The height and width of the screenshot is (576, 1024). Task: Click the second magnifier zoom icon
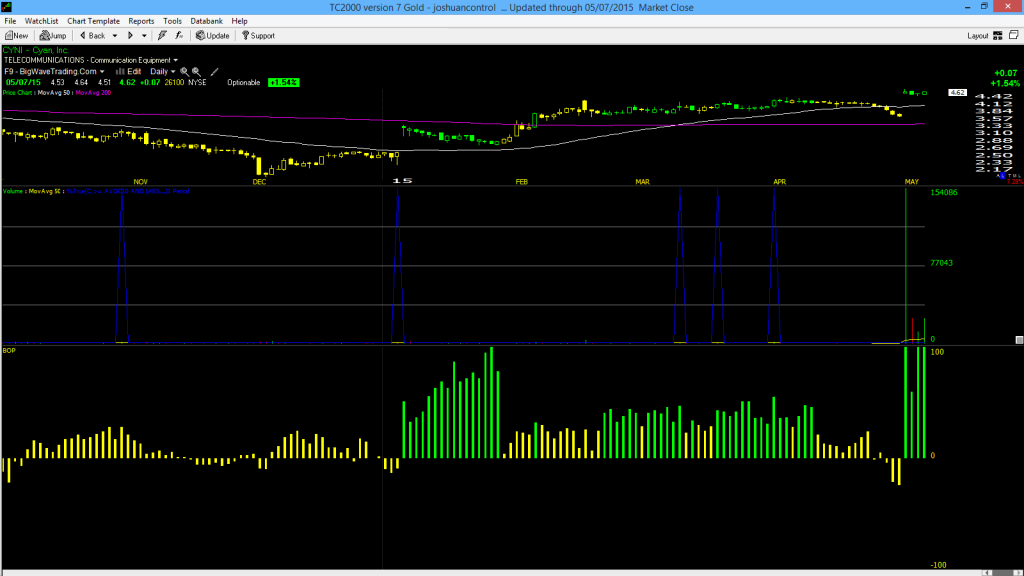(196, 72)
